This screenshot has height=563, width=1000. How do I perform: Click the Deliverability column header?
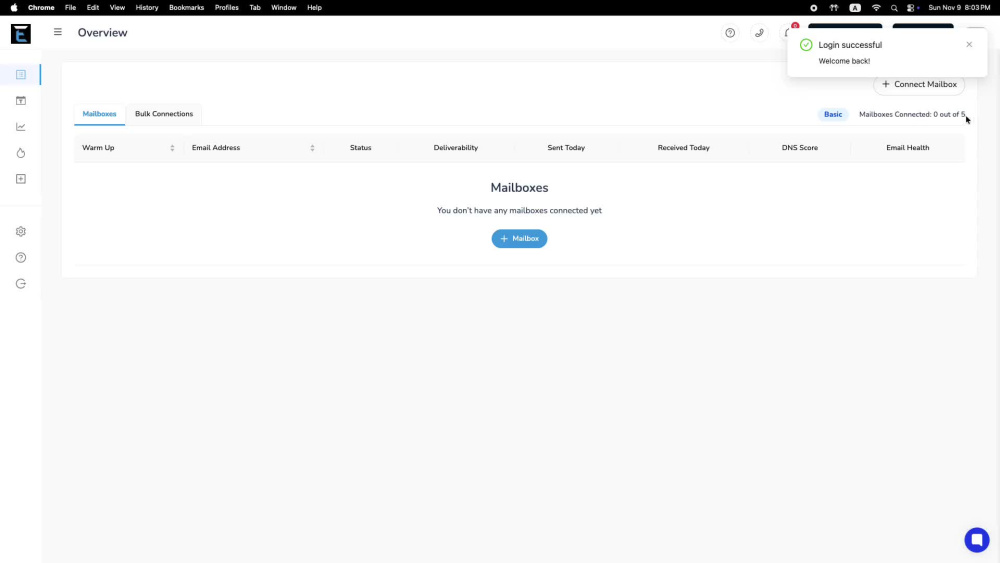tap(455, 148)
